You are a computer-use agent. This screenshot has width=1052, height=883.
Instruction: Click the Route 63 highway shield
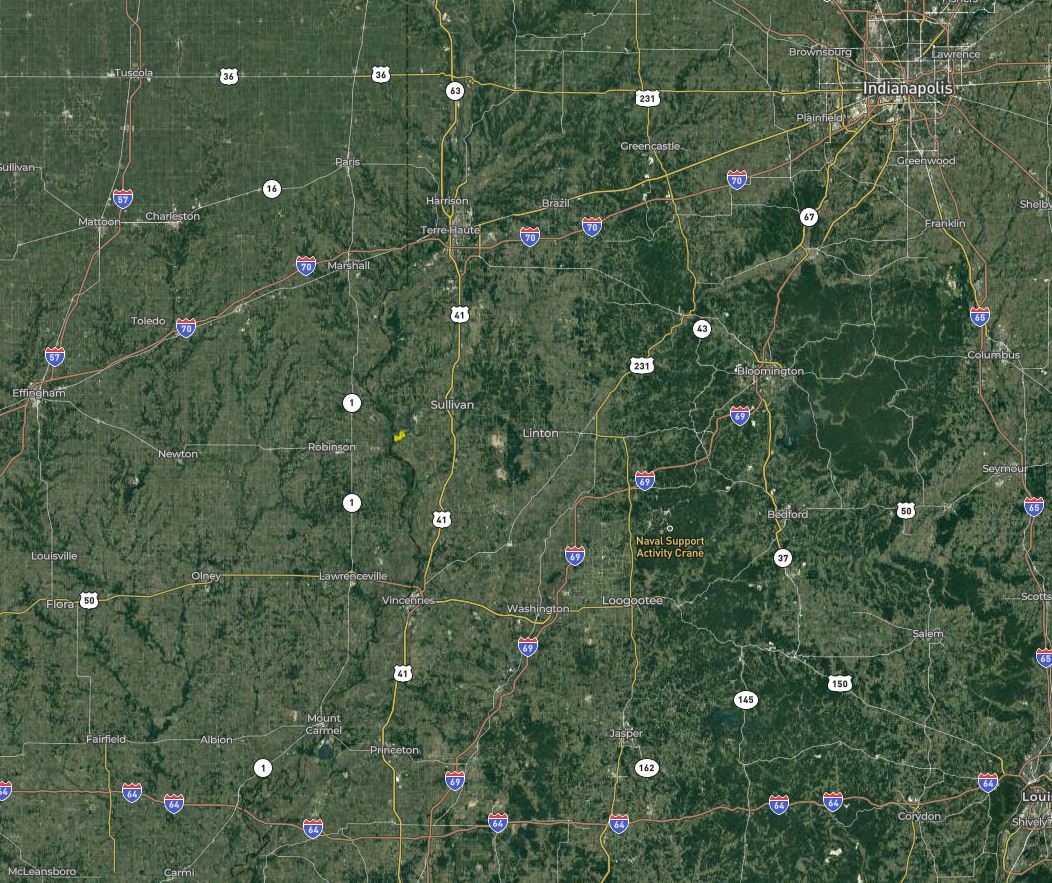(x=455, y=91)
